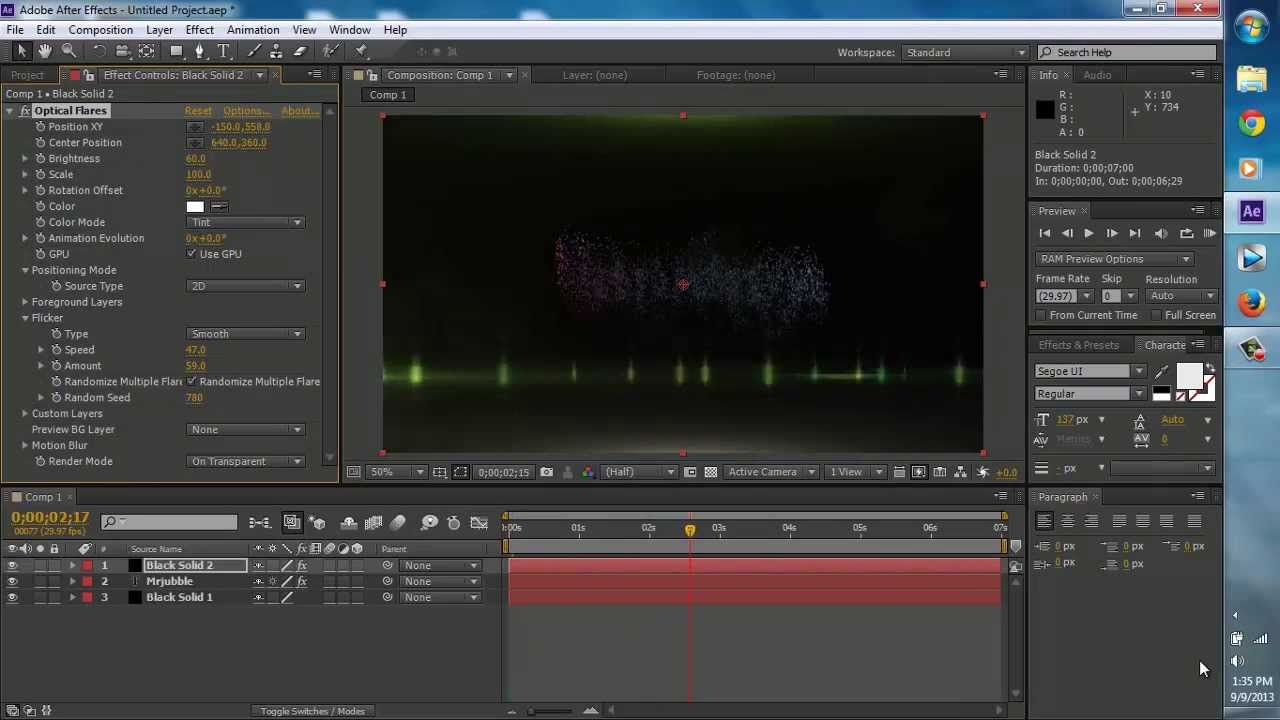Click the region of interest icon
1280x720 pixels.
(x=460, y=472)
